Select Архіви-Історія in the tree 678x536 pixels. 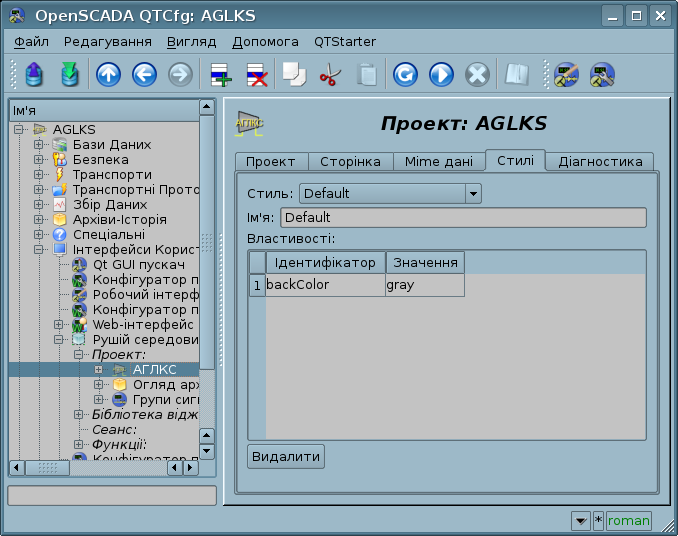[x=119, y=220]
